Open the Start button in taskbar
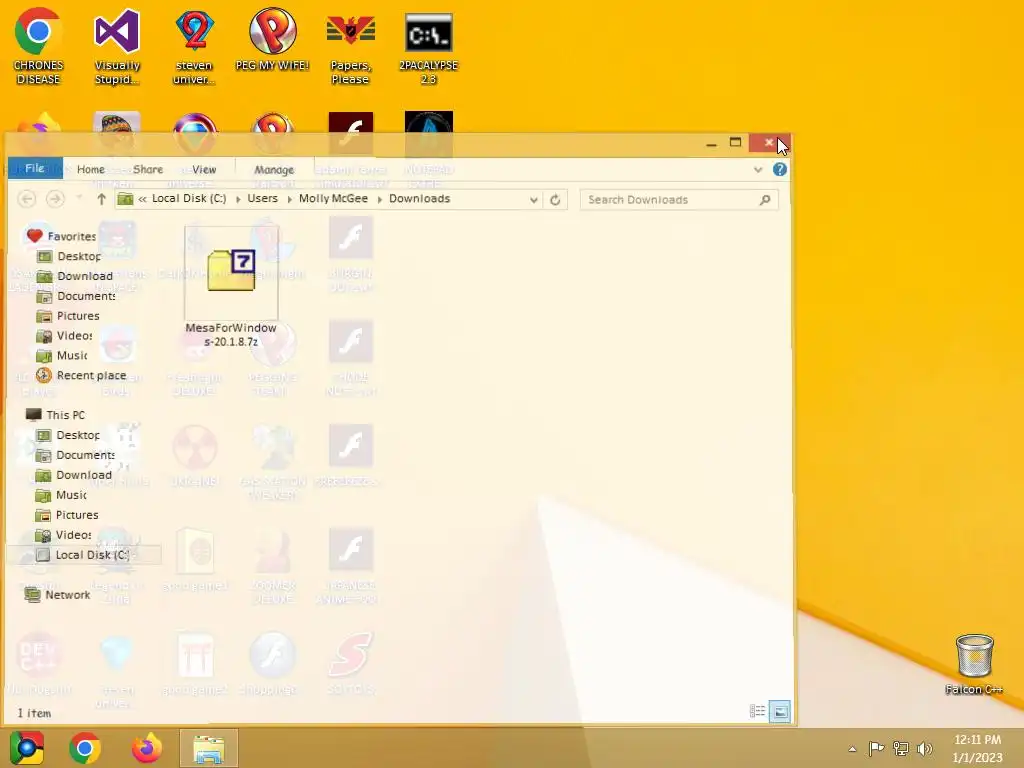1024x768 pixels. pyautogui.click(x=27, y=748)
